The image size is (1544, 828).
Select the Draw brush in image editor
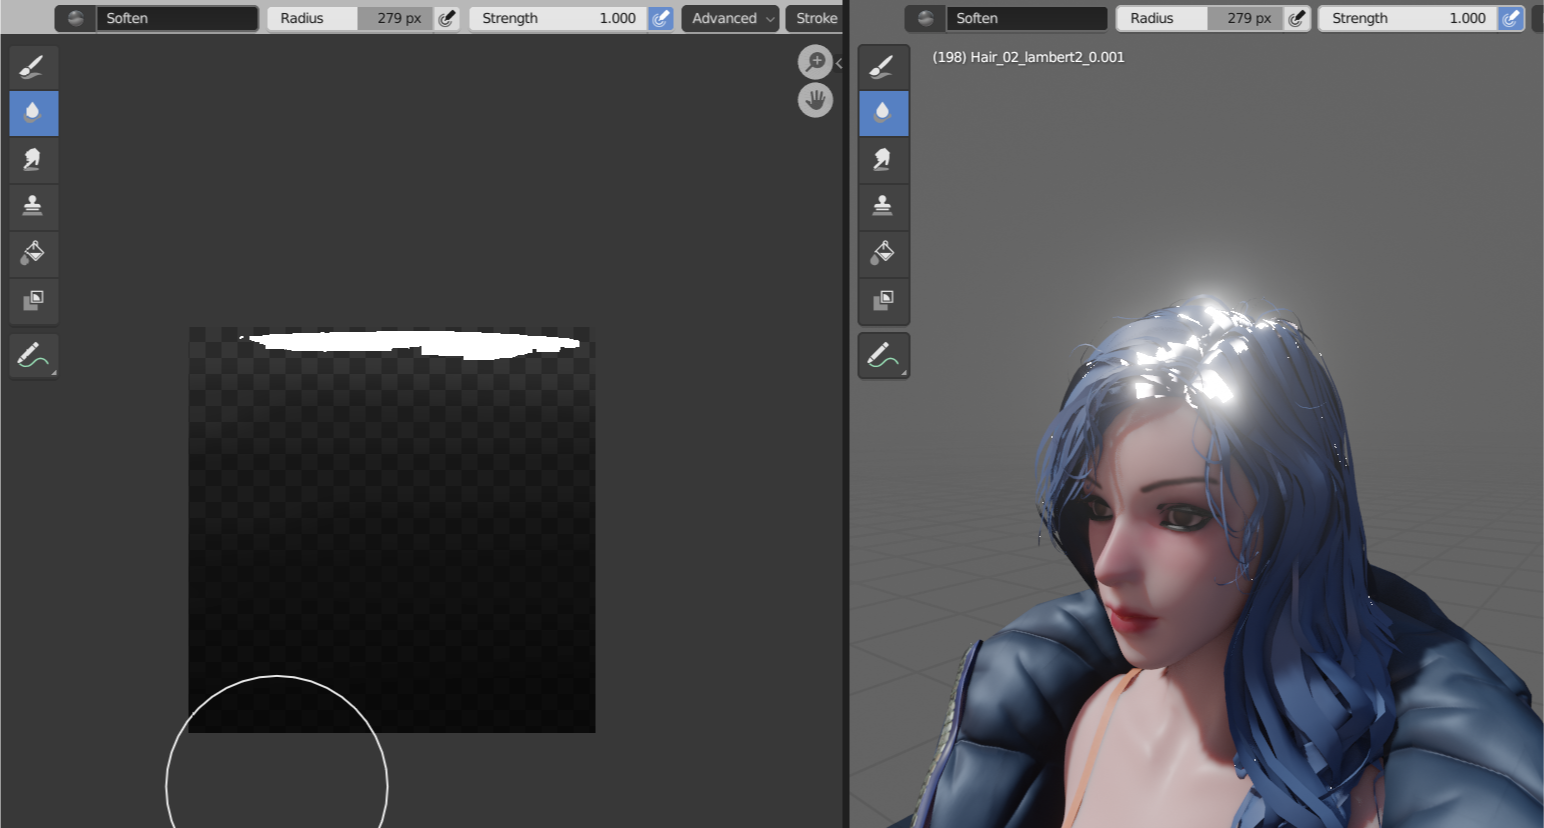(33, 67)
